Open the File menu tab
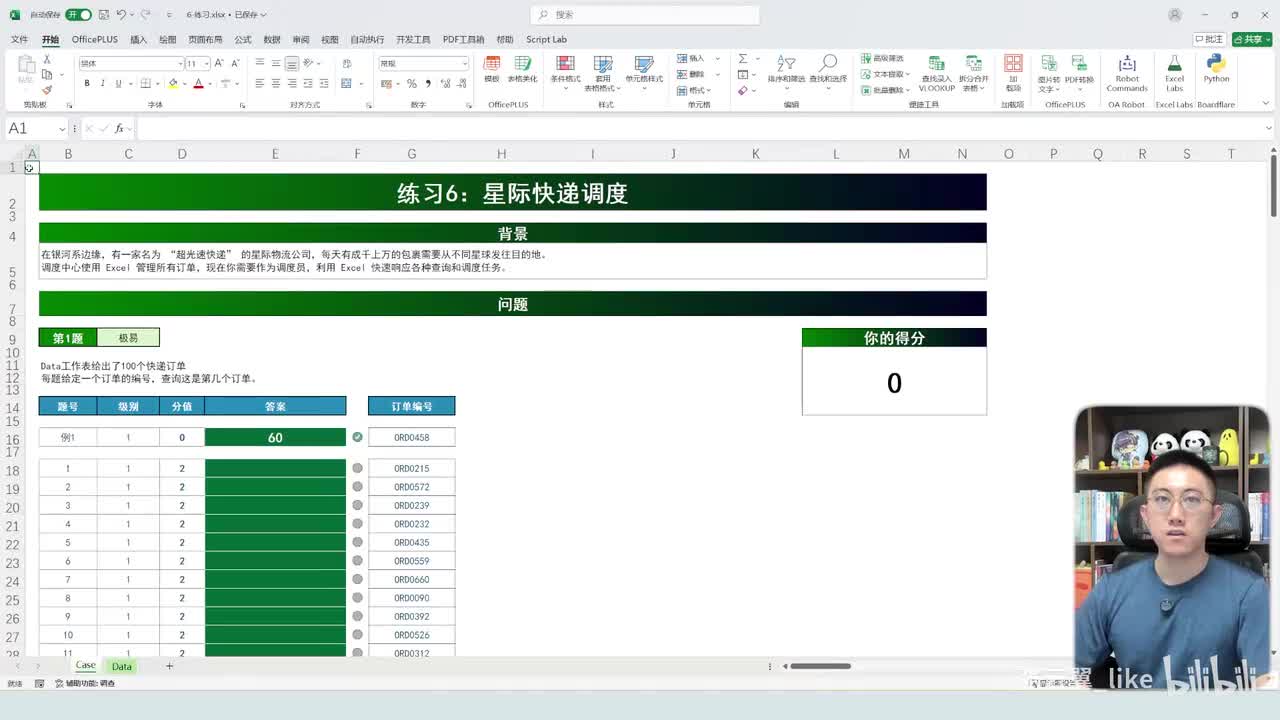The height and width of the screenshot is (720, 1280). (x=19, y=39)
